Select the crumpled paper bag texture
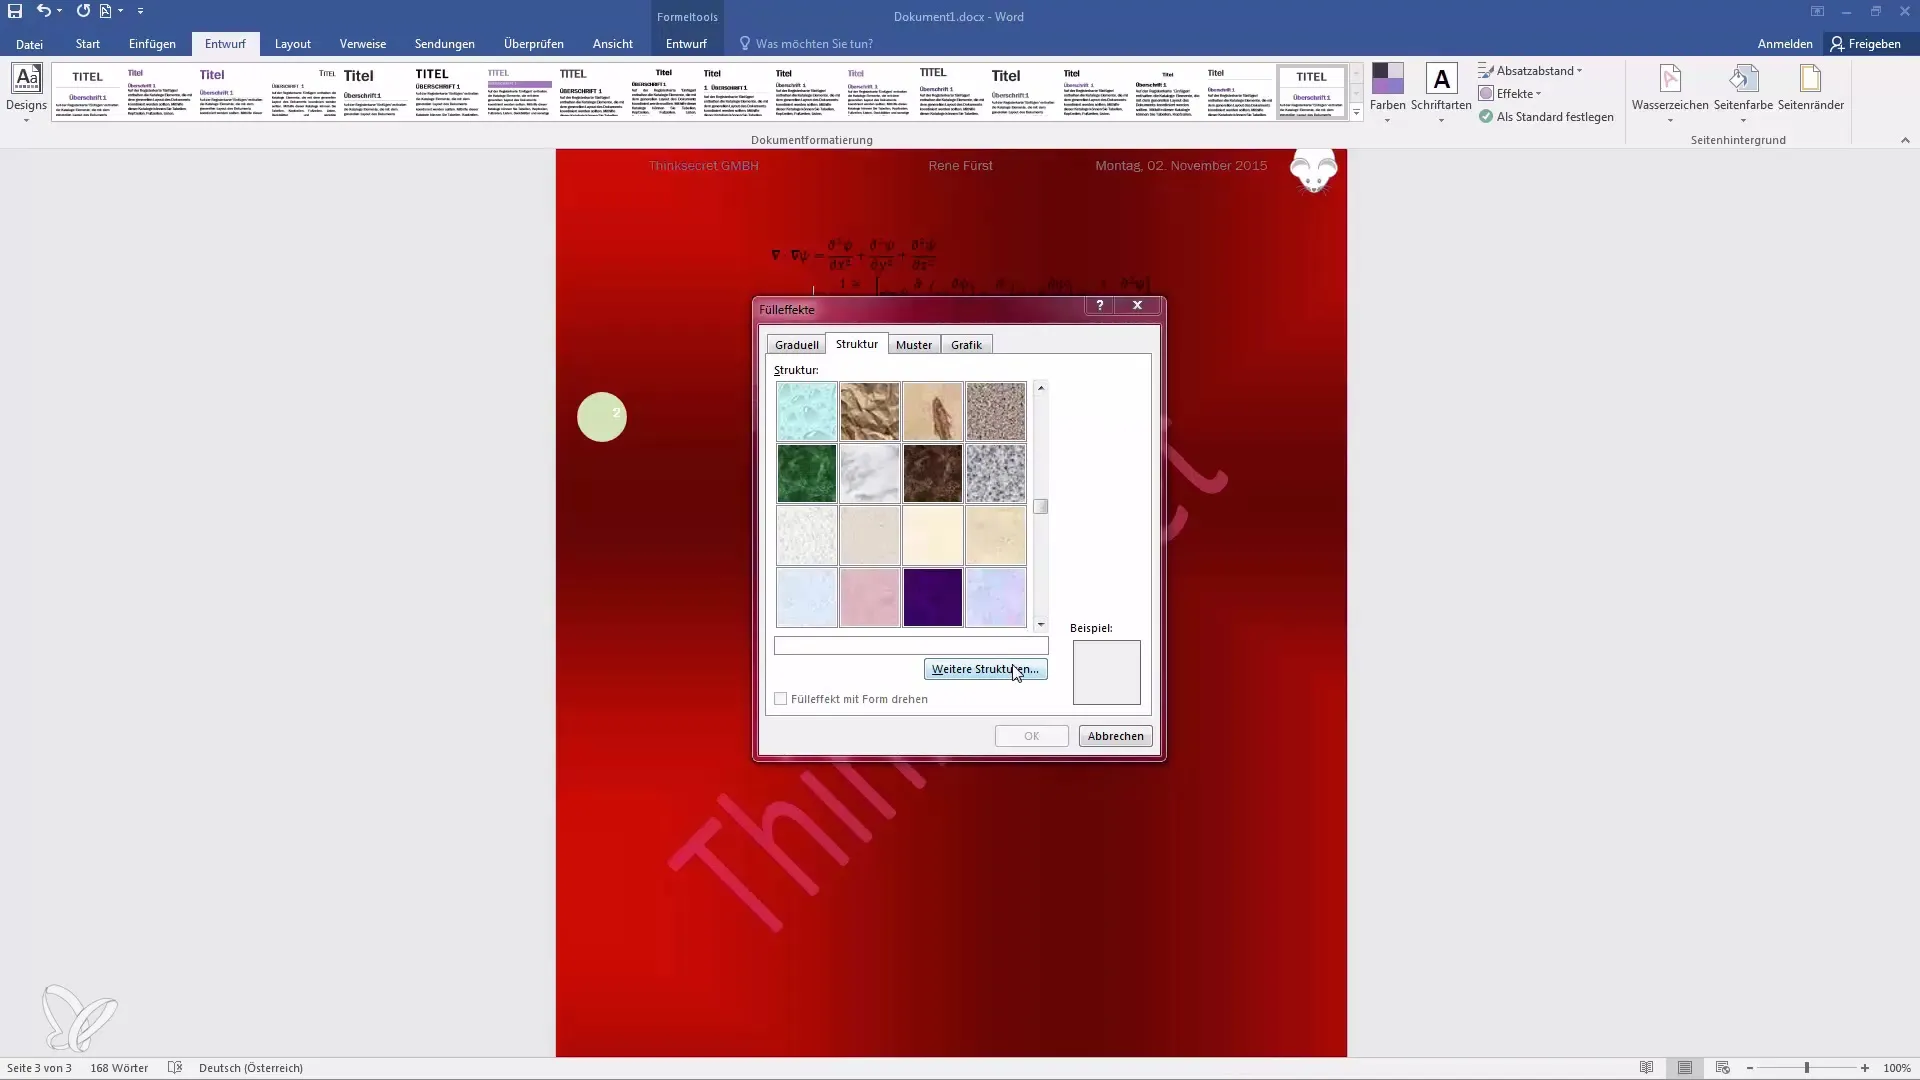 (870, 411)
